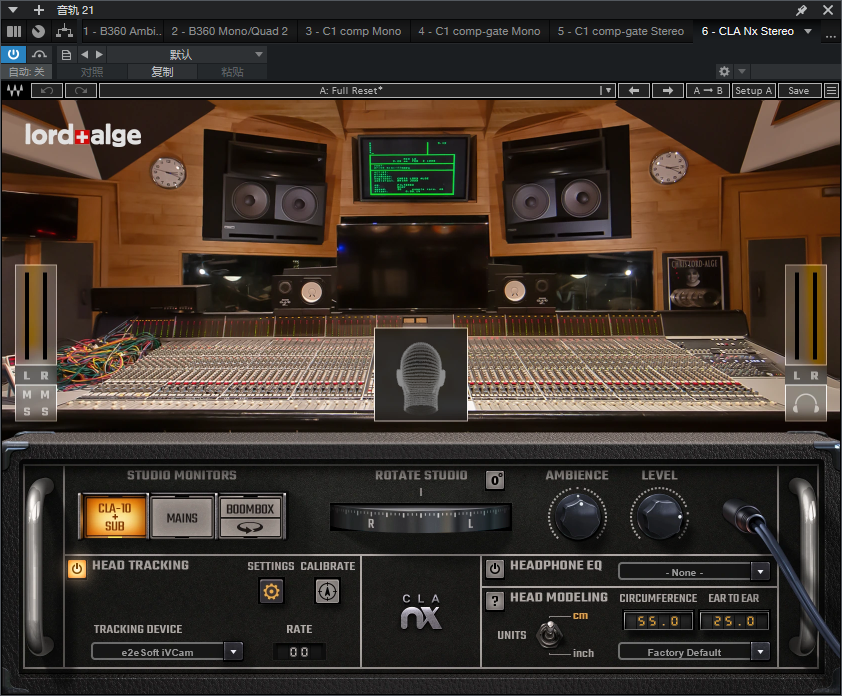
Task: Flip the Units cm/inch switch
Action: 549,634
